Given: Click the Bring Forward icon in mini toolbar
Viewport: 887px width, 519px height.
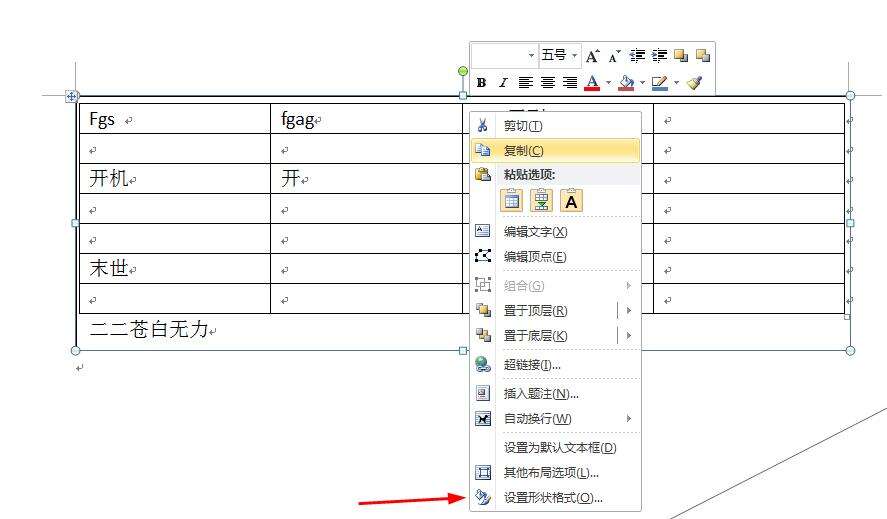Looking at the screenshot, I should pos(681,55).
